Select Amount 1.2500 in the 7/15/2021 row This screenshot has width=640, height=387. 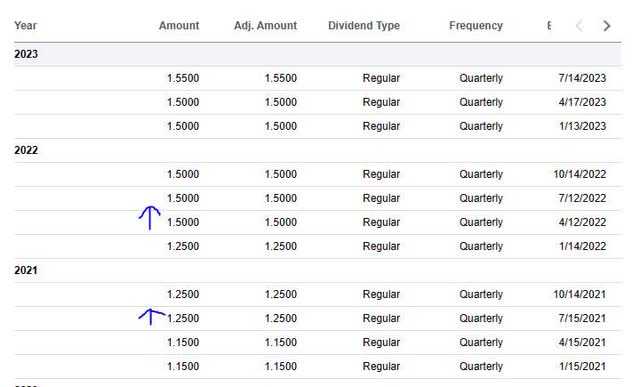coord(183,318)
